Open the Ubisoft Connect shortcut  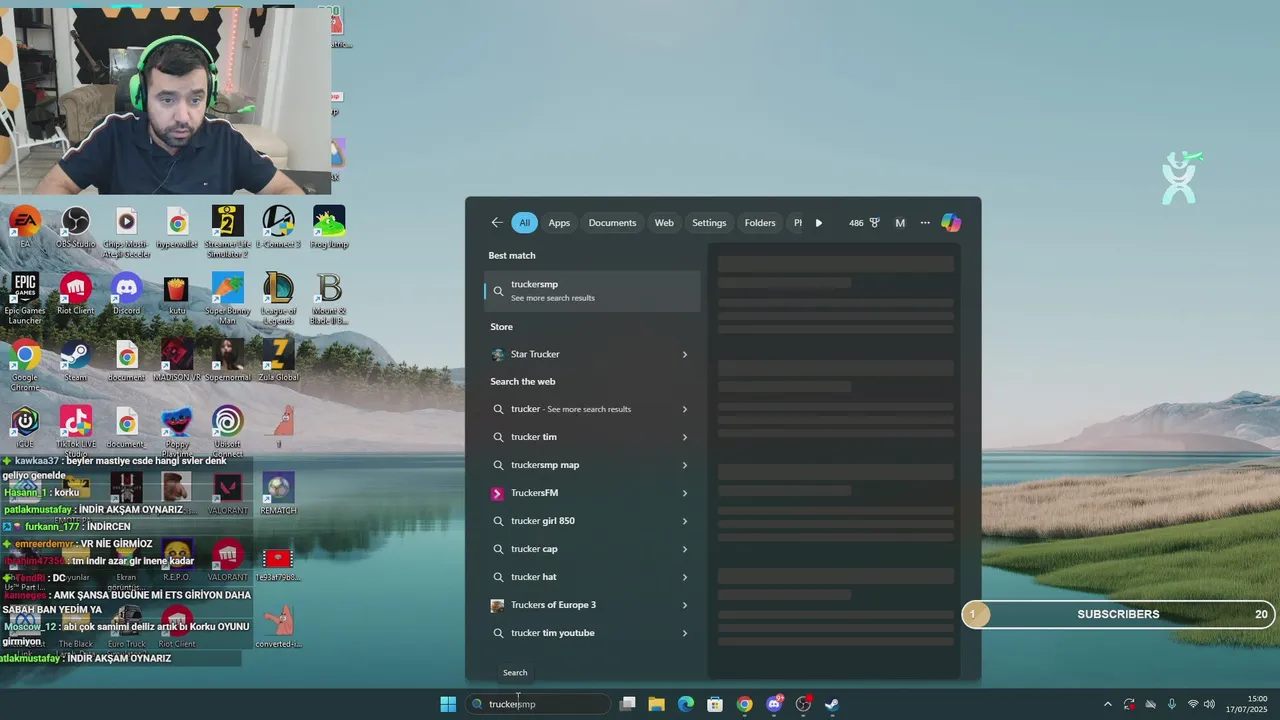[x=227, y=432]
